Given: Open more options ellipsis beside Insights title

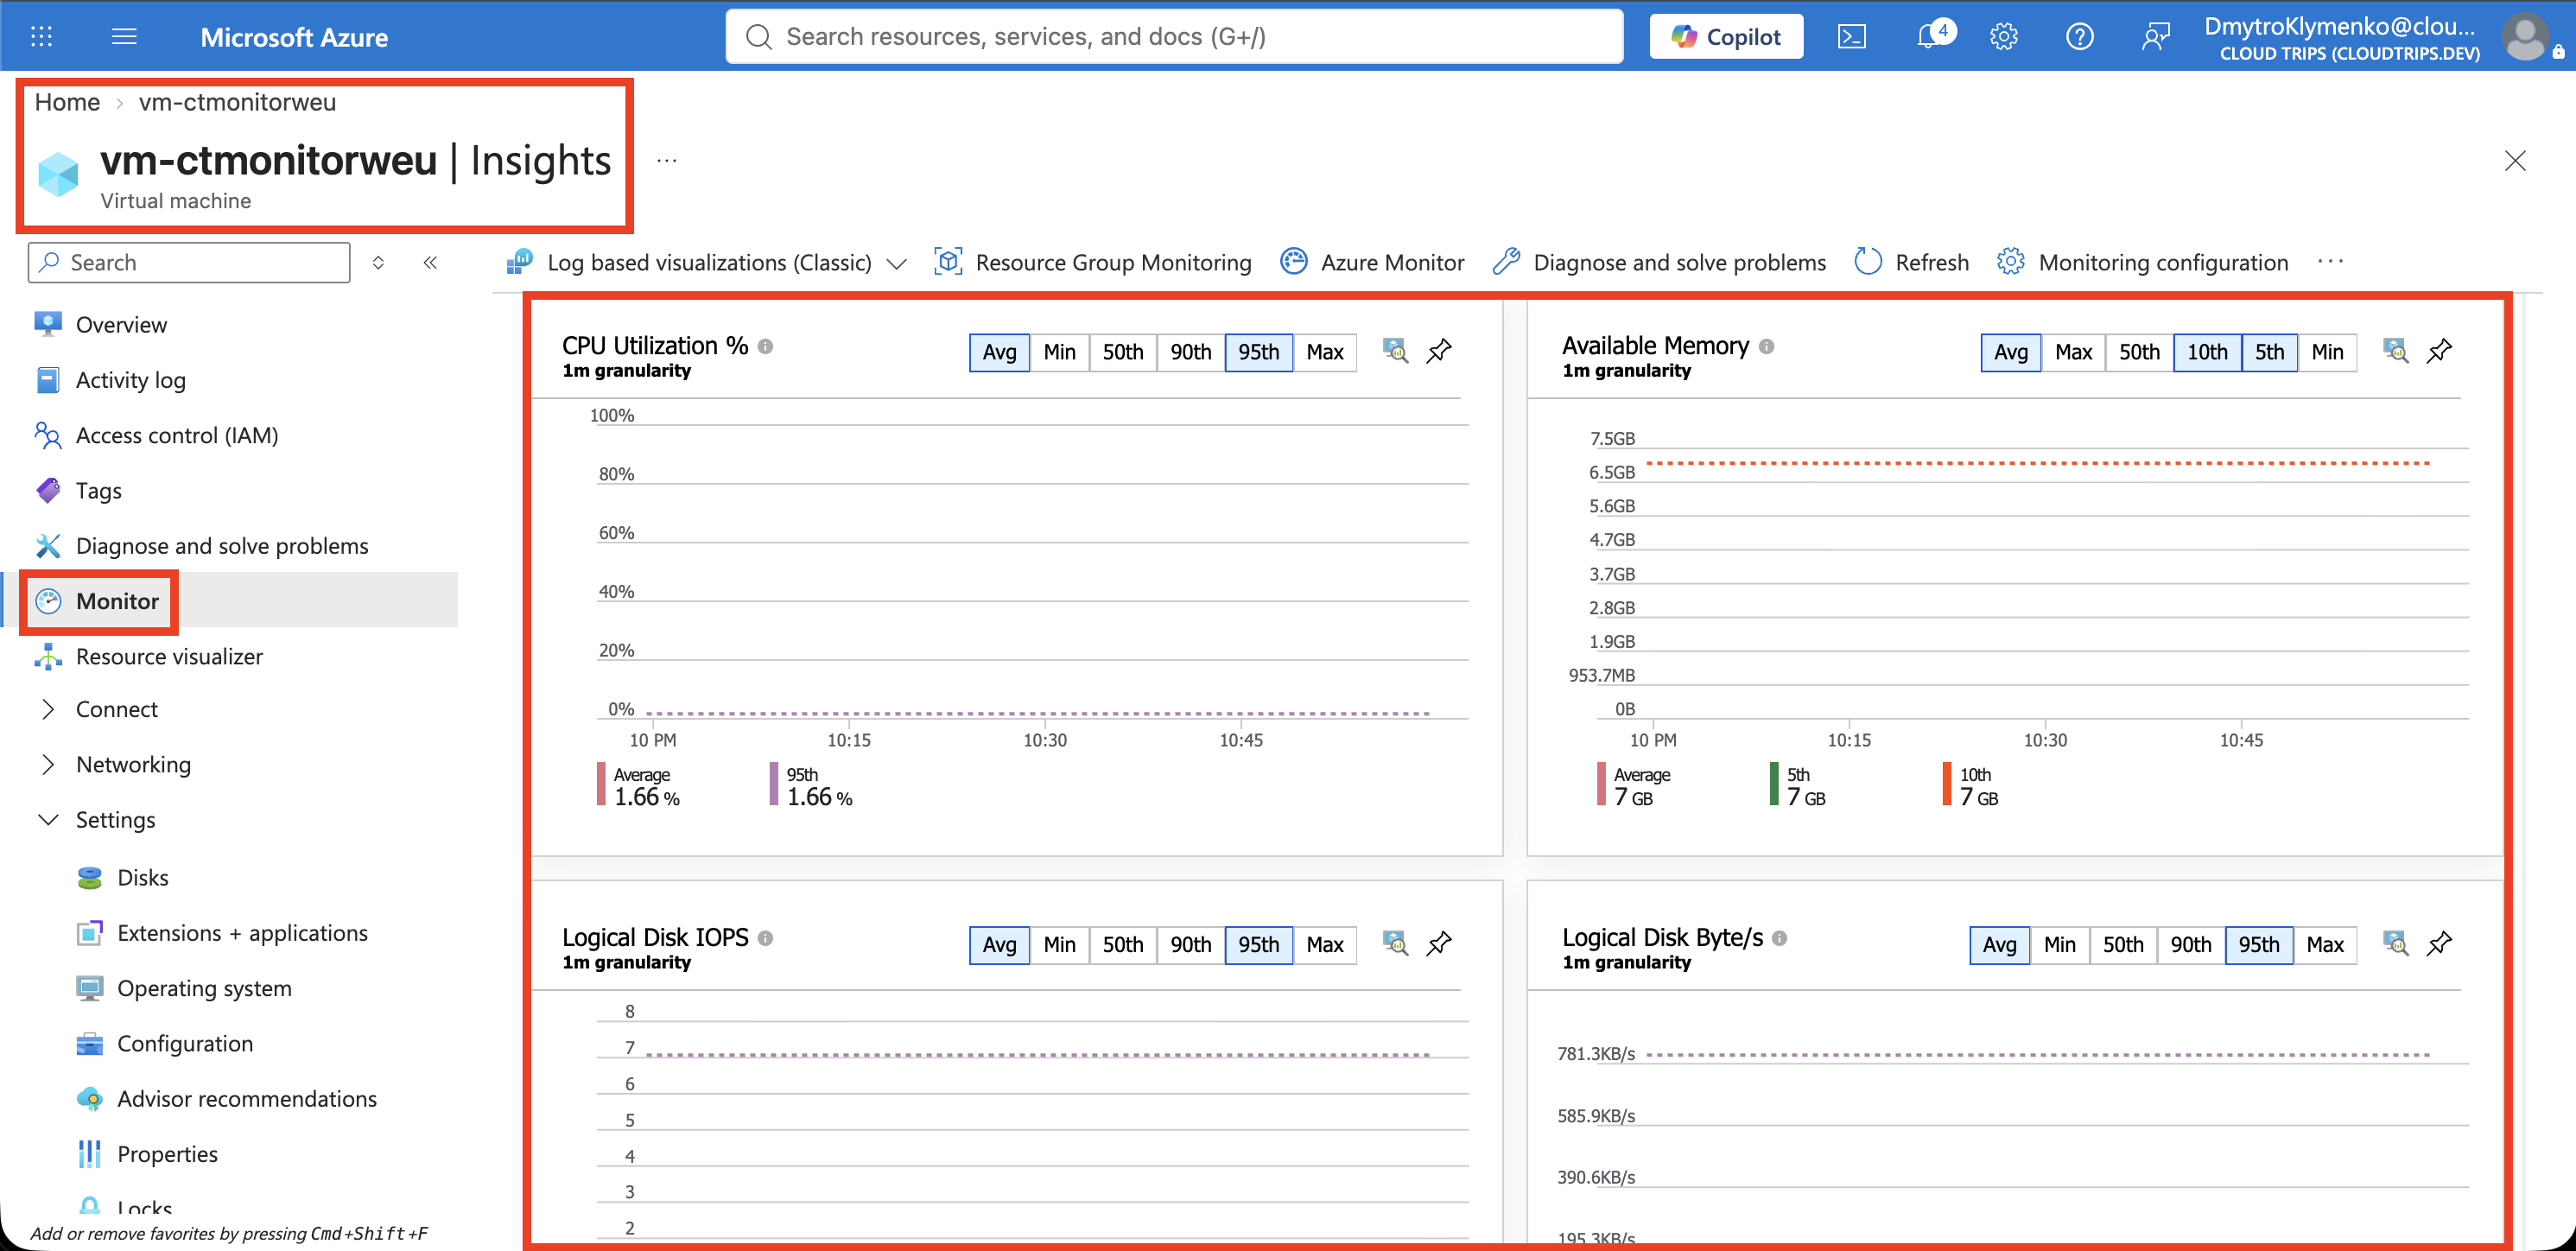Looking at the screenshot, I should coord(667,160).
